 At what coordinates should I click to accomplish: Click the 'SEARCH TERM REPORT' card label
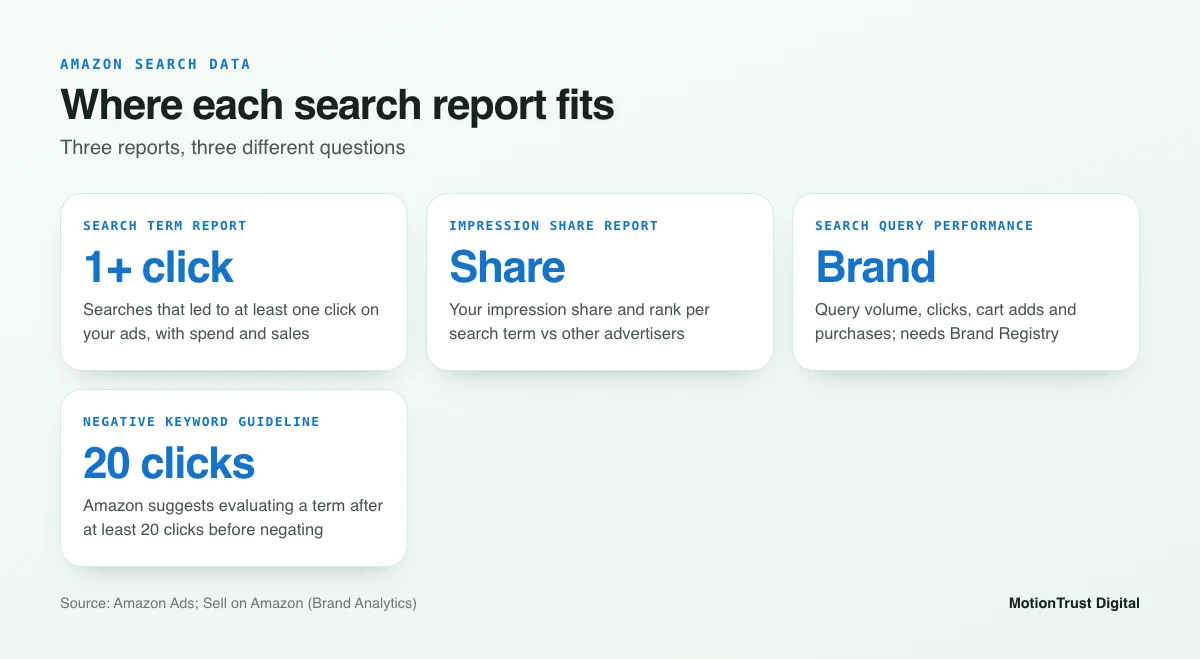tap(165, 226)
